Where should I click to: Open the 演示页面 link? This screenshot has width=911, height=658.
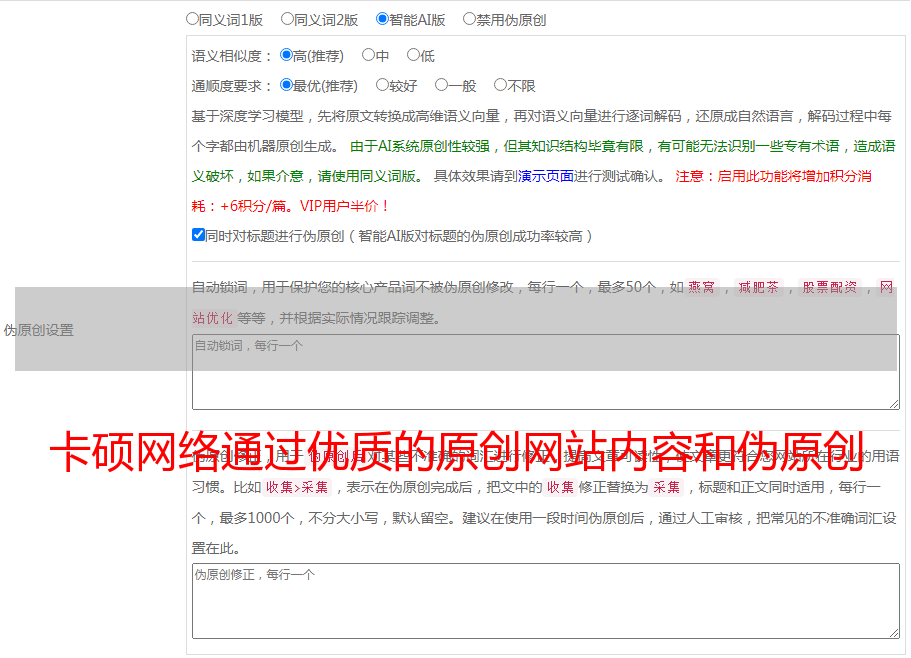click(546, 176)
